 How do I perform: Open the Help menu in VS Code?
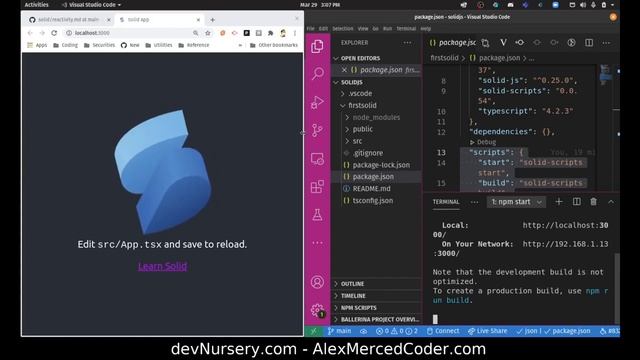click(x=425, y=29)
